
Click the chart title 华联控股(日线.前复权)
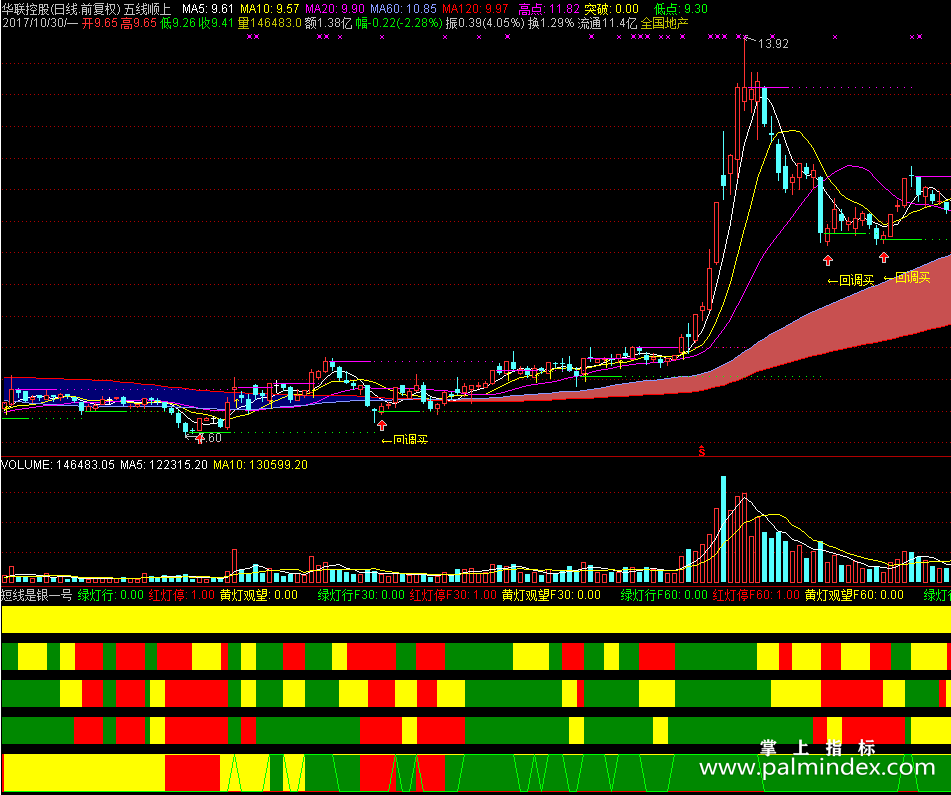coord(61,9)
